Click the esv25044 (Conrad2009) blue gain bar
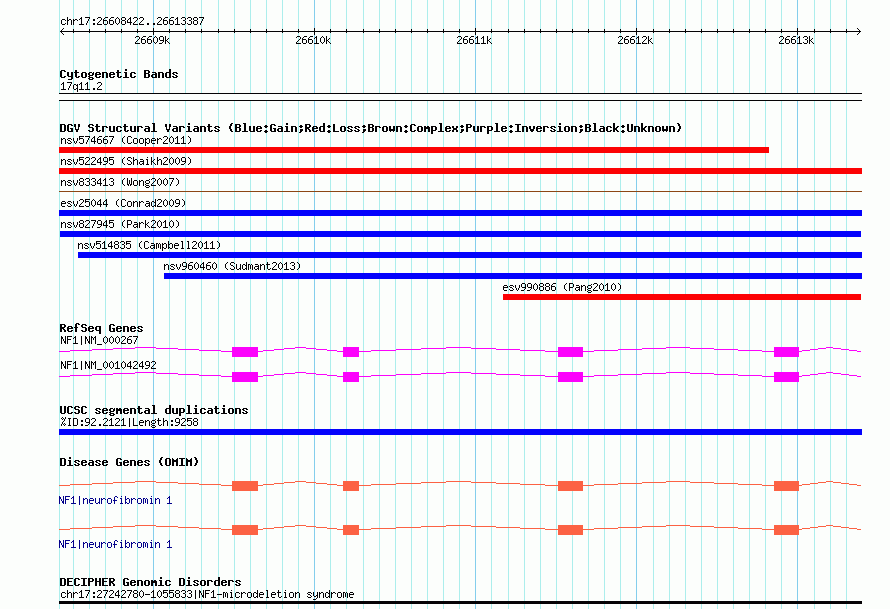This screenshot has width=890, height=609. point(460,213)
